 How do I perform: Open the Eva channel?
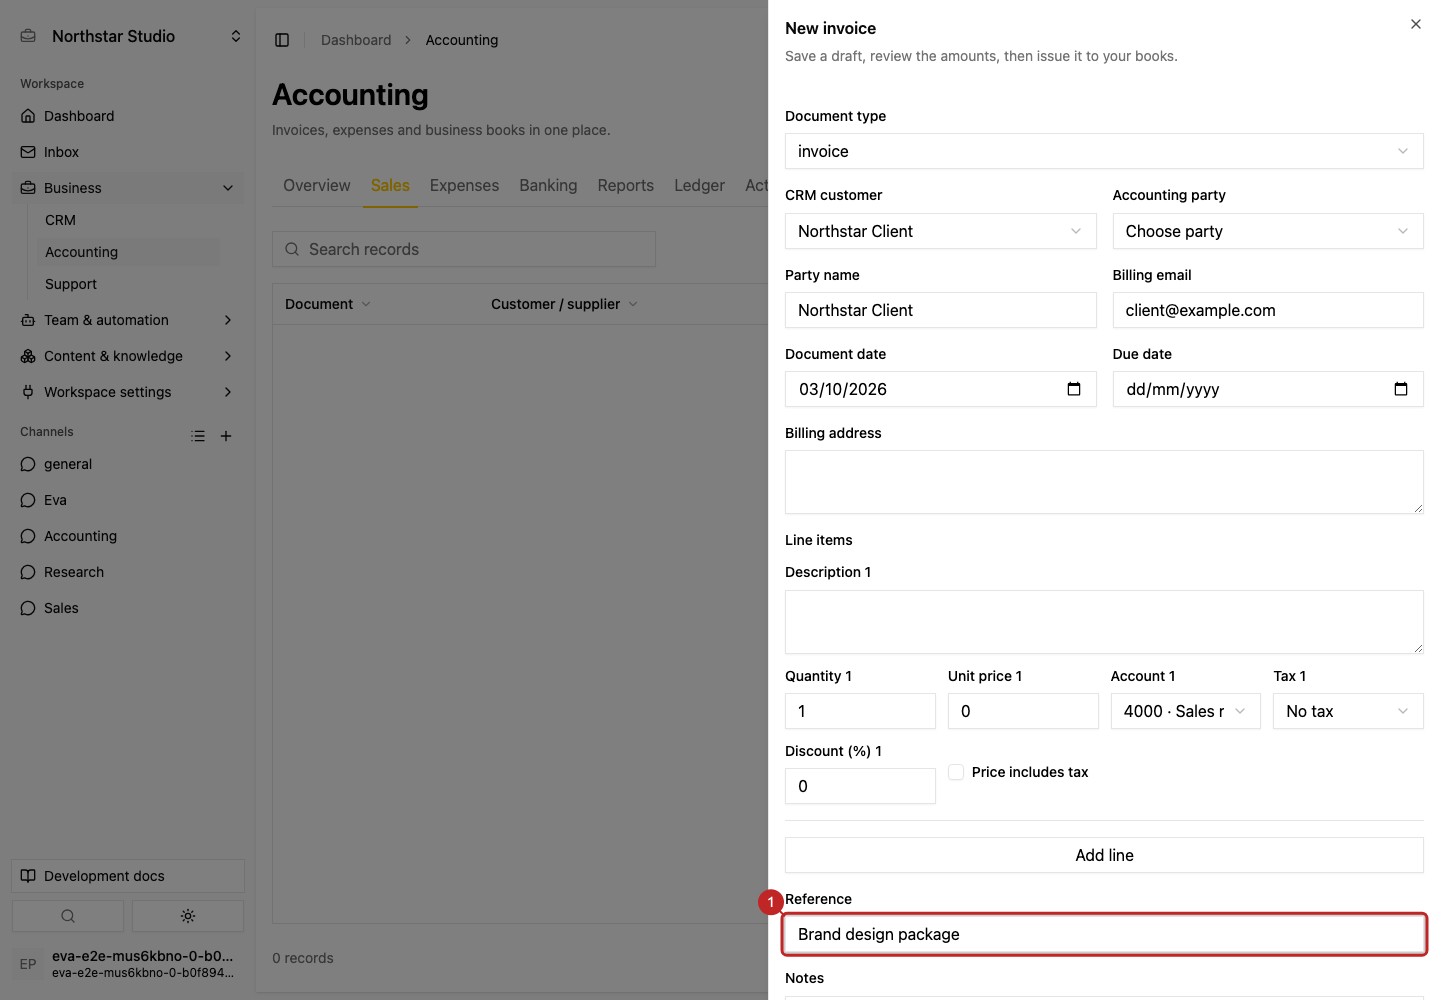pos(128,500)
